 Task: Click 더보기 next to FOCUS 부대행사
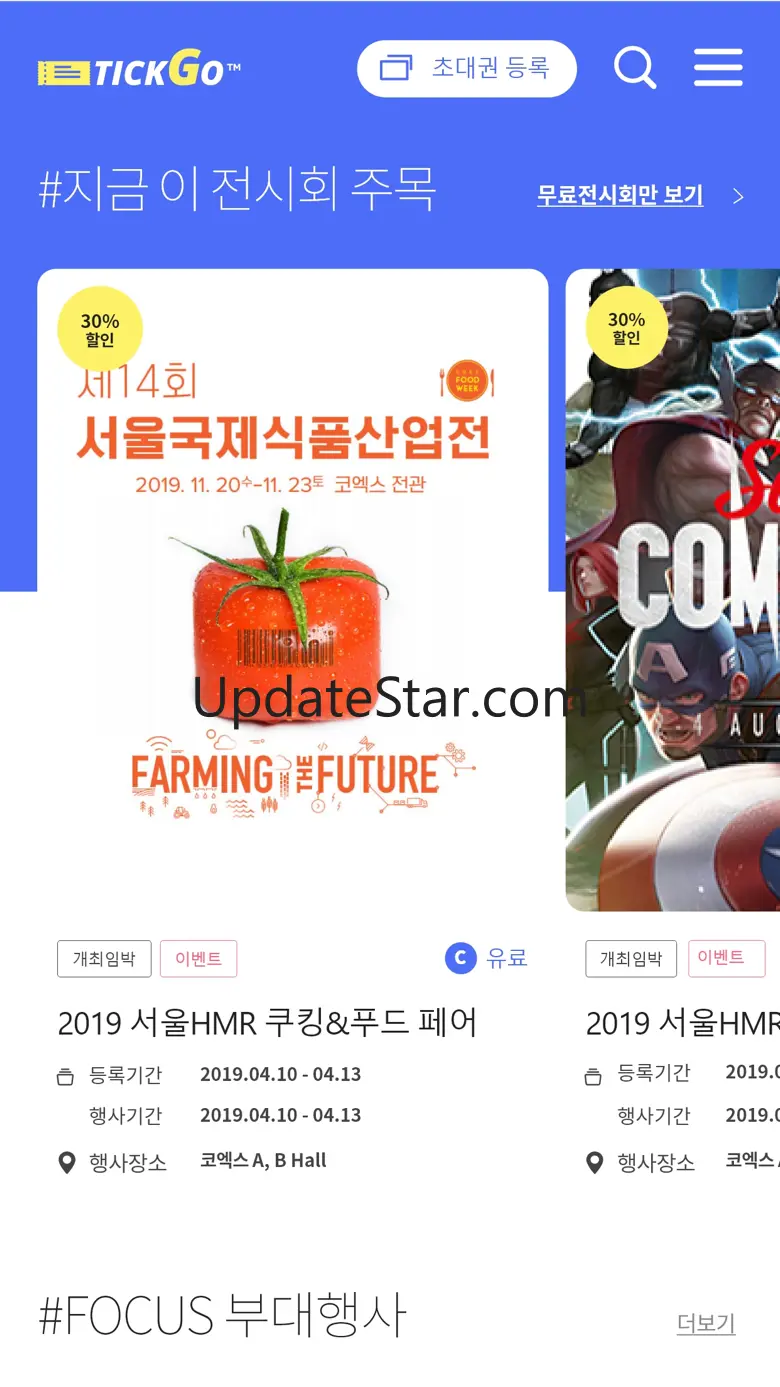706,1324
